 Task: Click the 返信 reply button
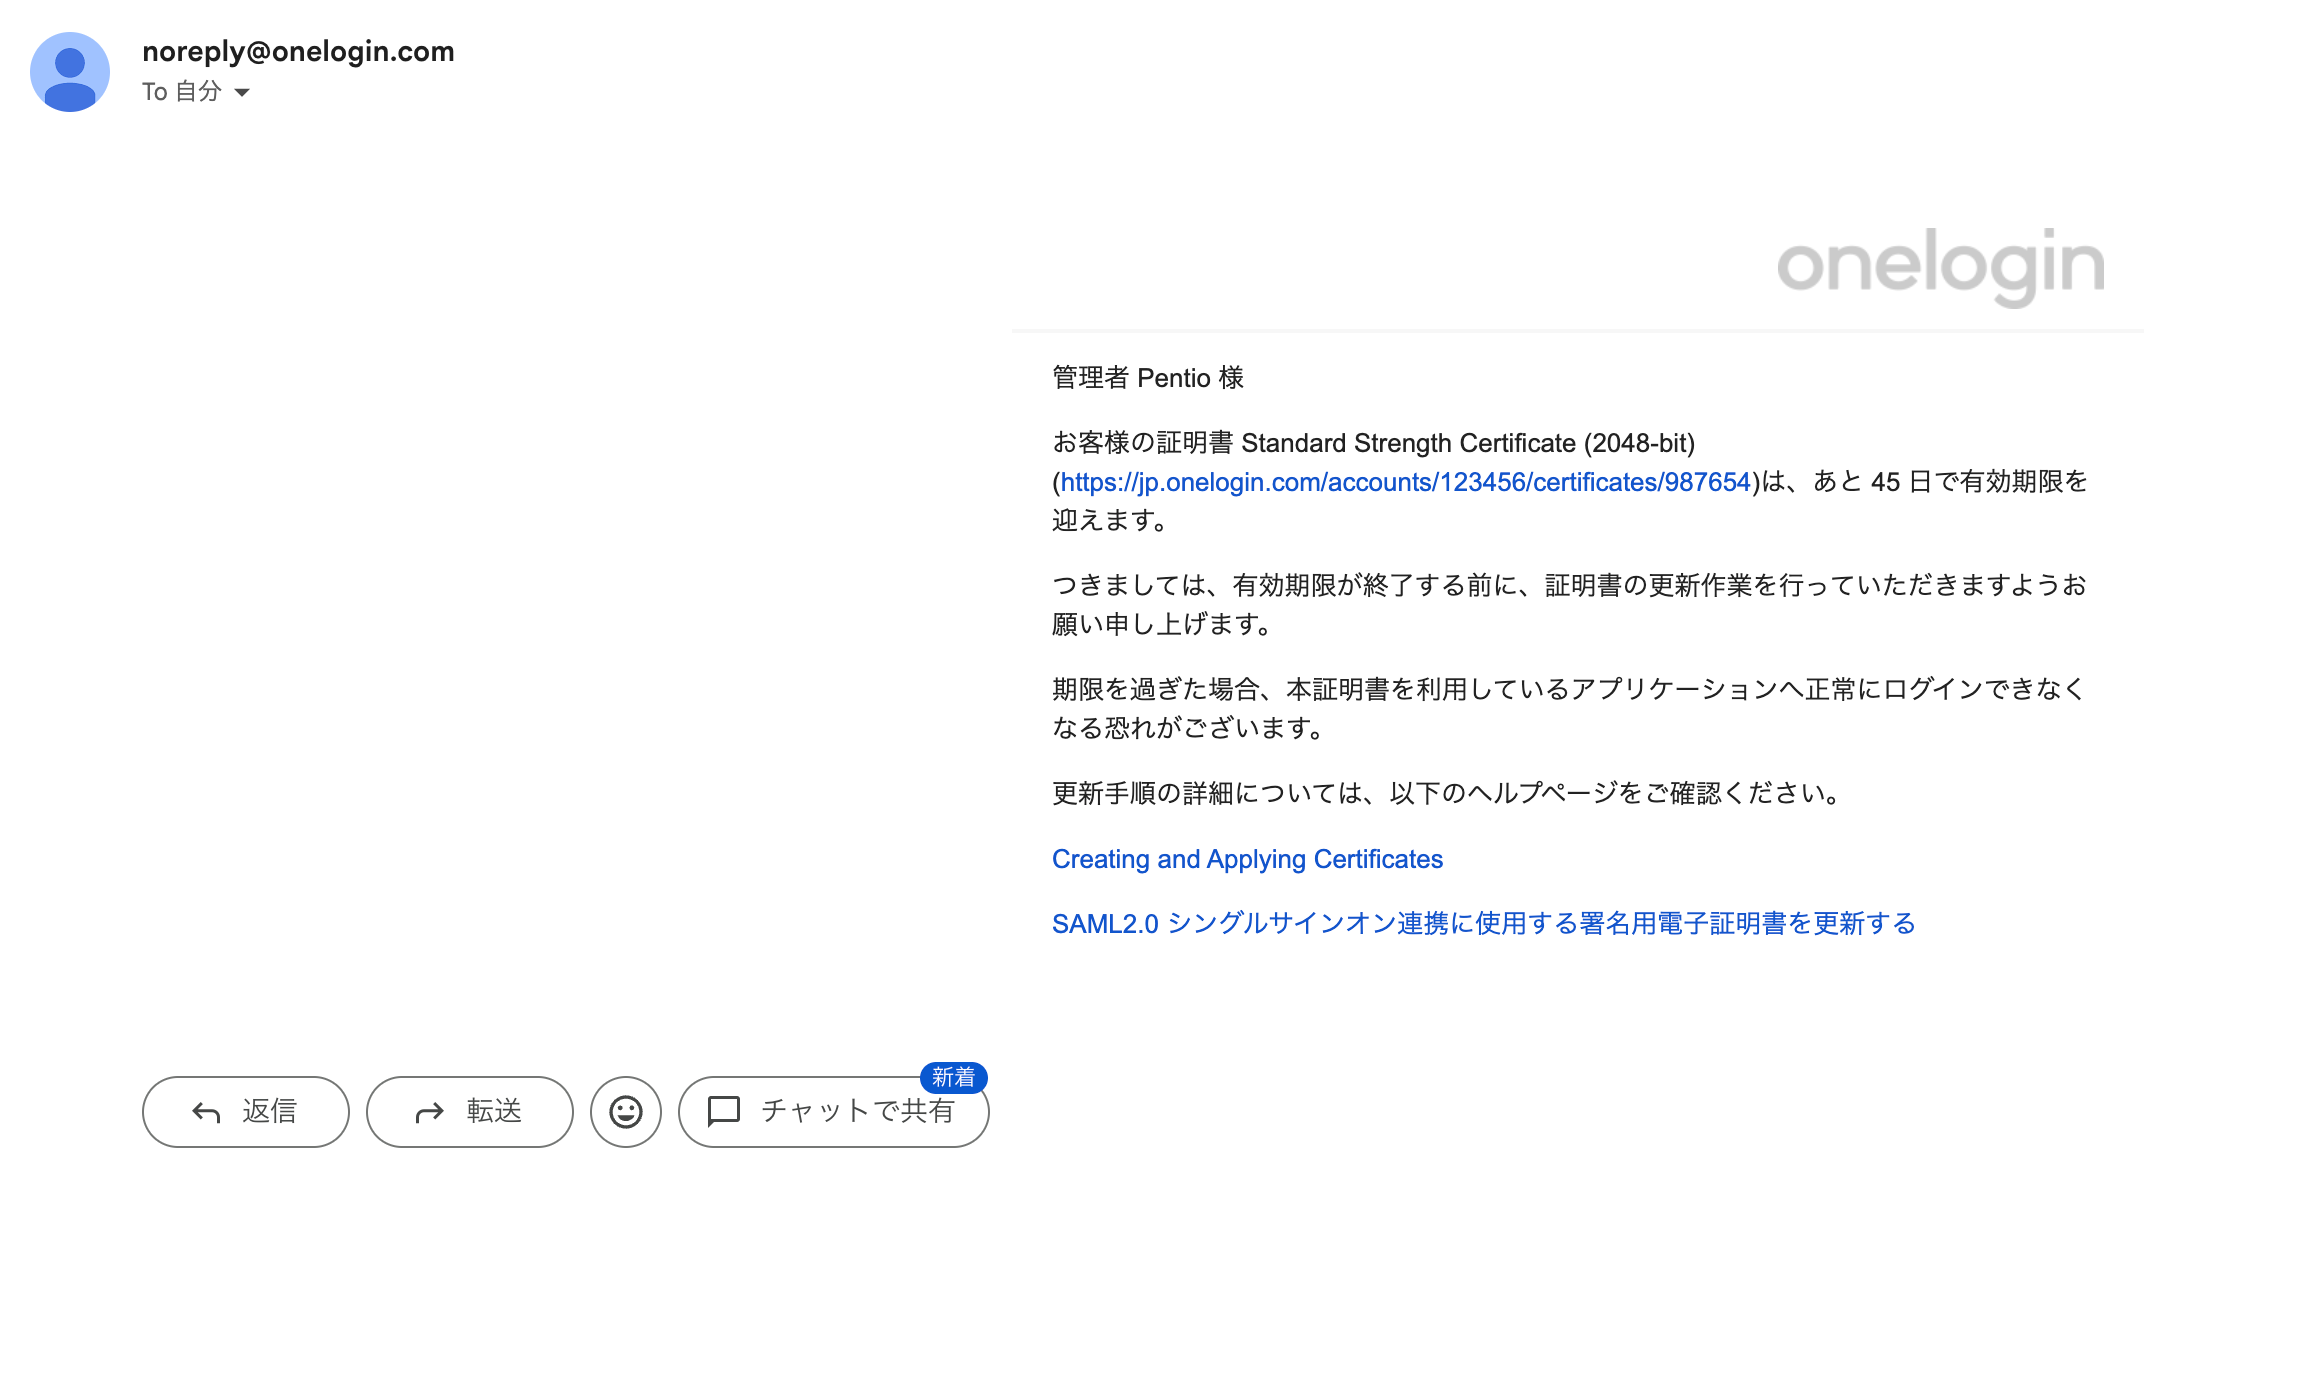coord(246,1112)
